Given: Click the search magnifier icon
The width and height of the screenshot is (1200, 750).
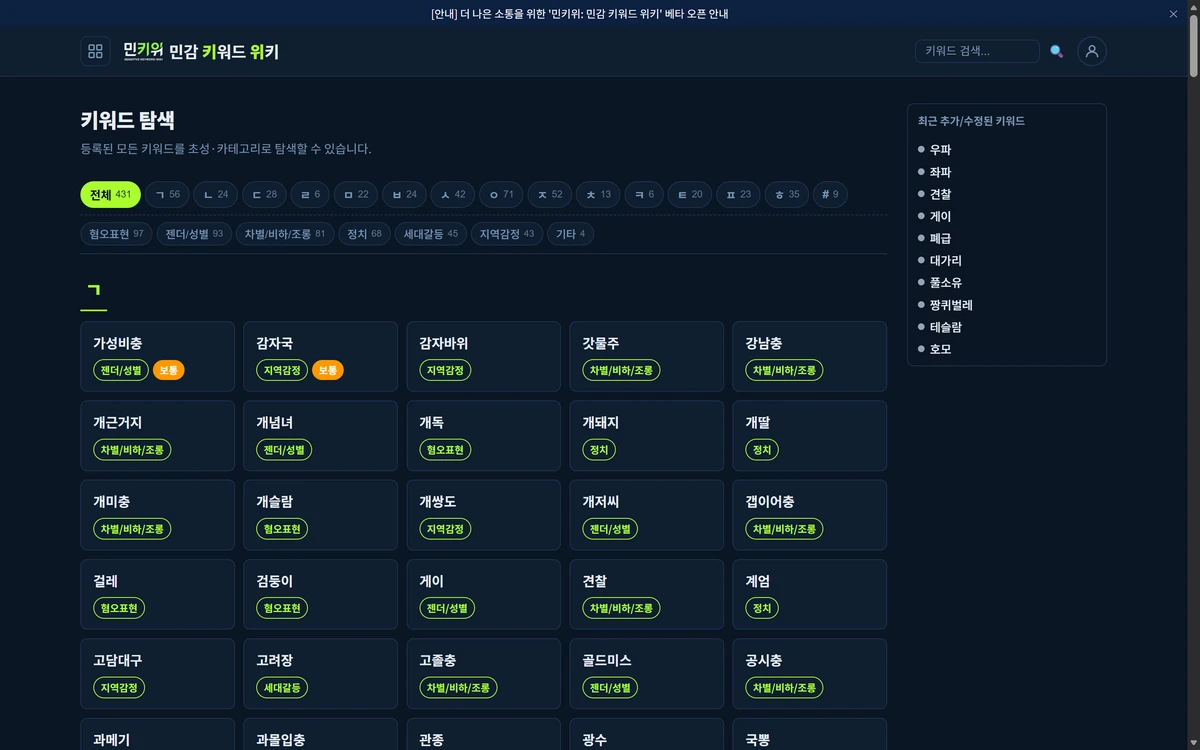Looking at the screenshot, I should tap(1056, 51).
